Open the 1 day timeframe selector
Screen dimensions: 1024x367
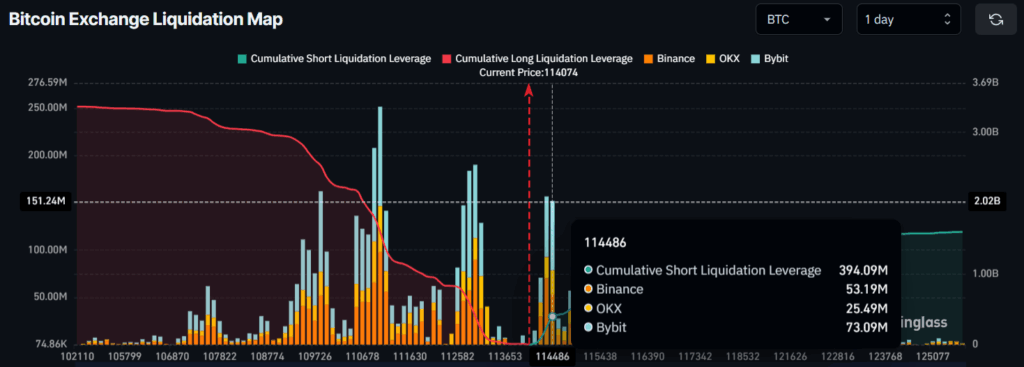pos(908,20)
